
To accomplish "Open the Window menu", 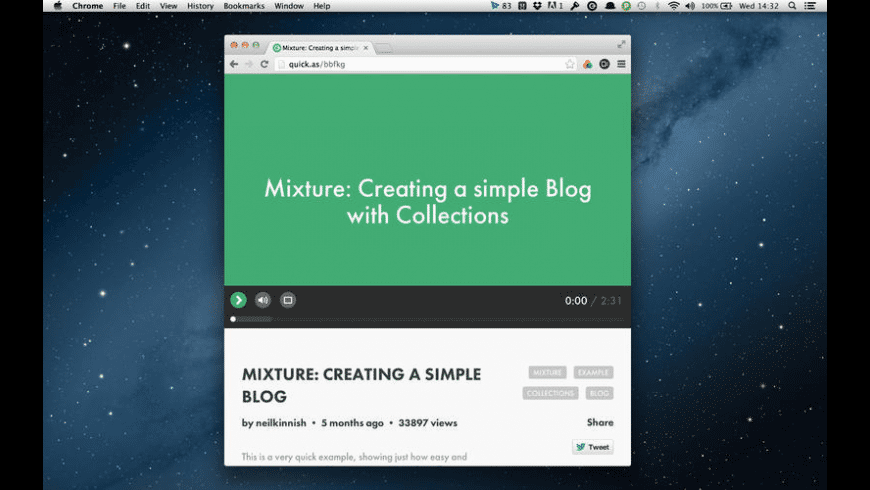I will click(289, 6).
